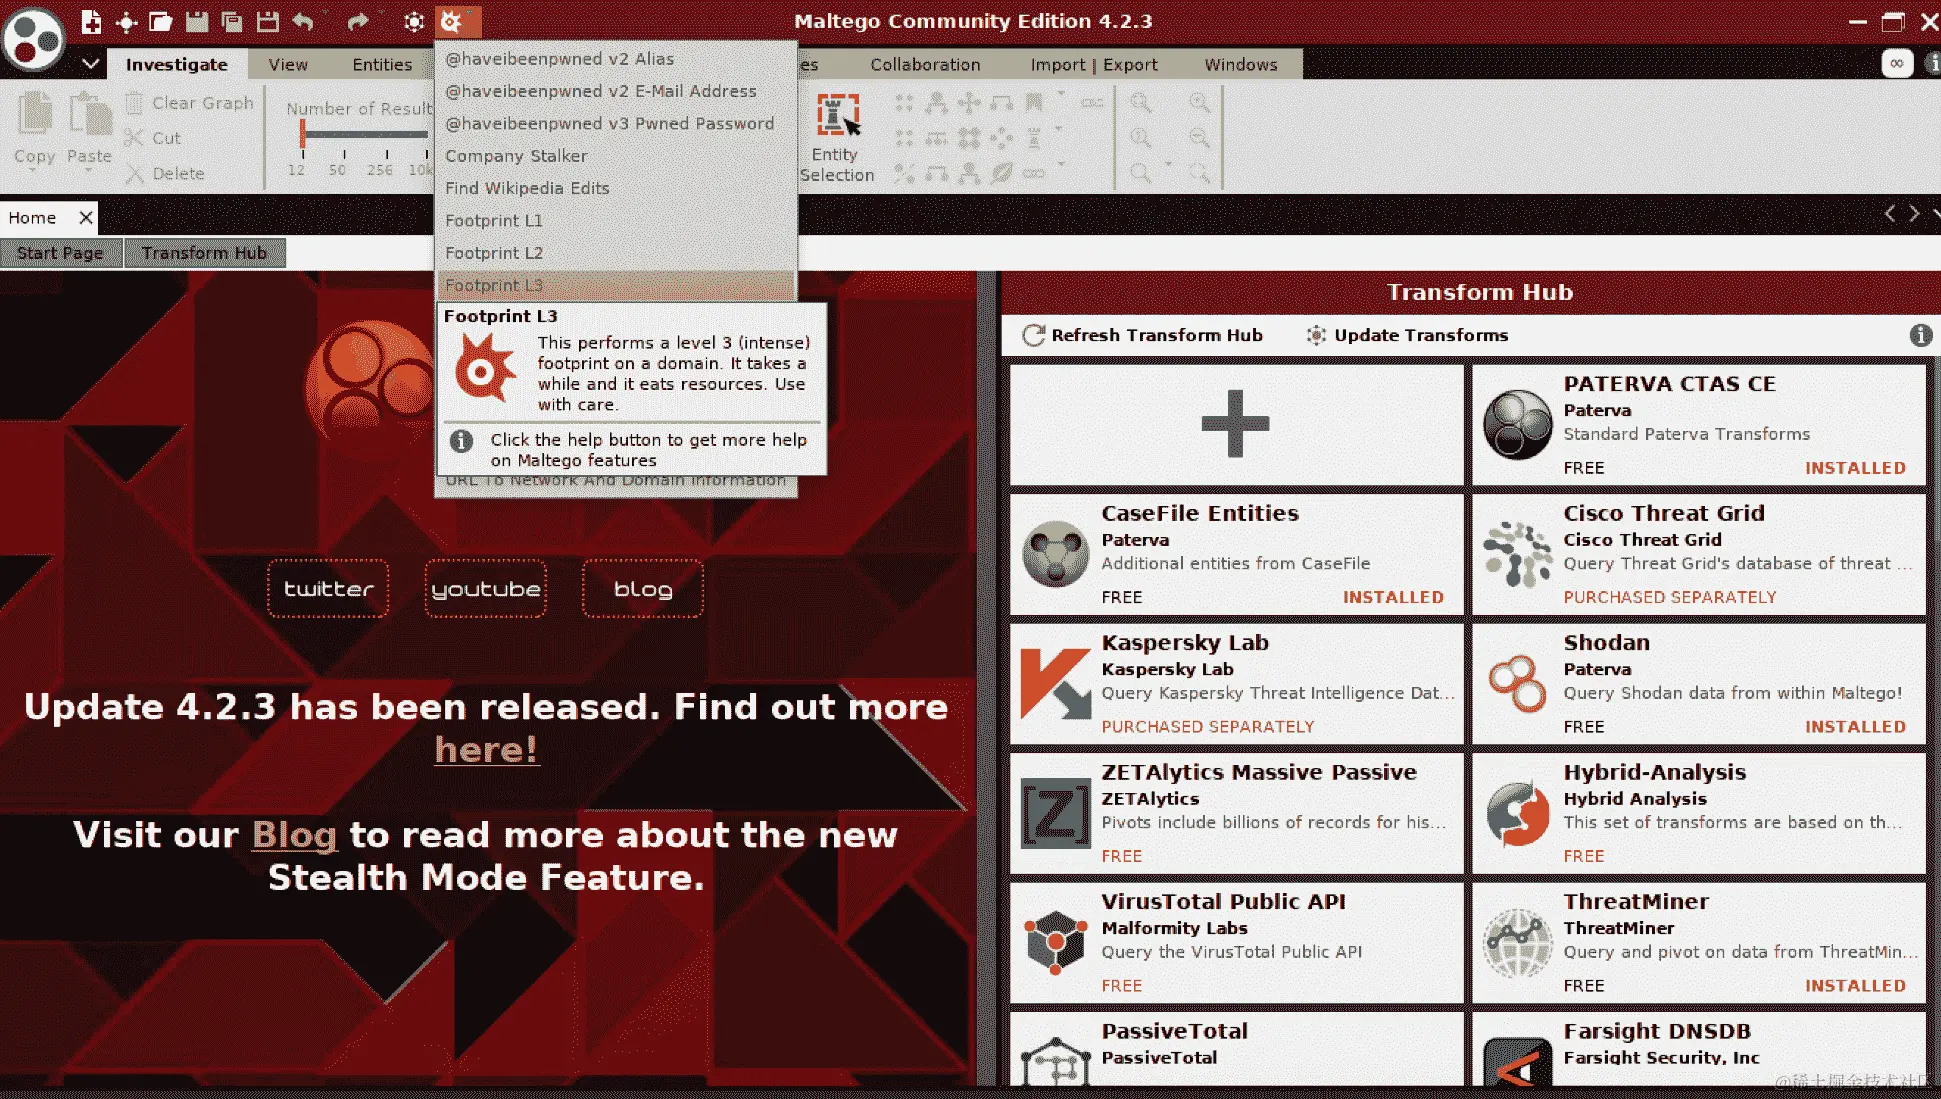Click the New Graph document icon
This screenshot has width=1941, height=1099.
(91, 21)
